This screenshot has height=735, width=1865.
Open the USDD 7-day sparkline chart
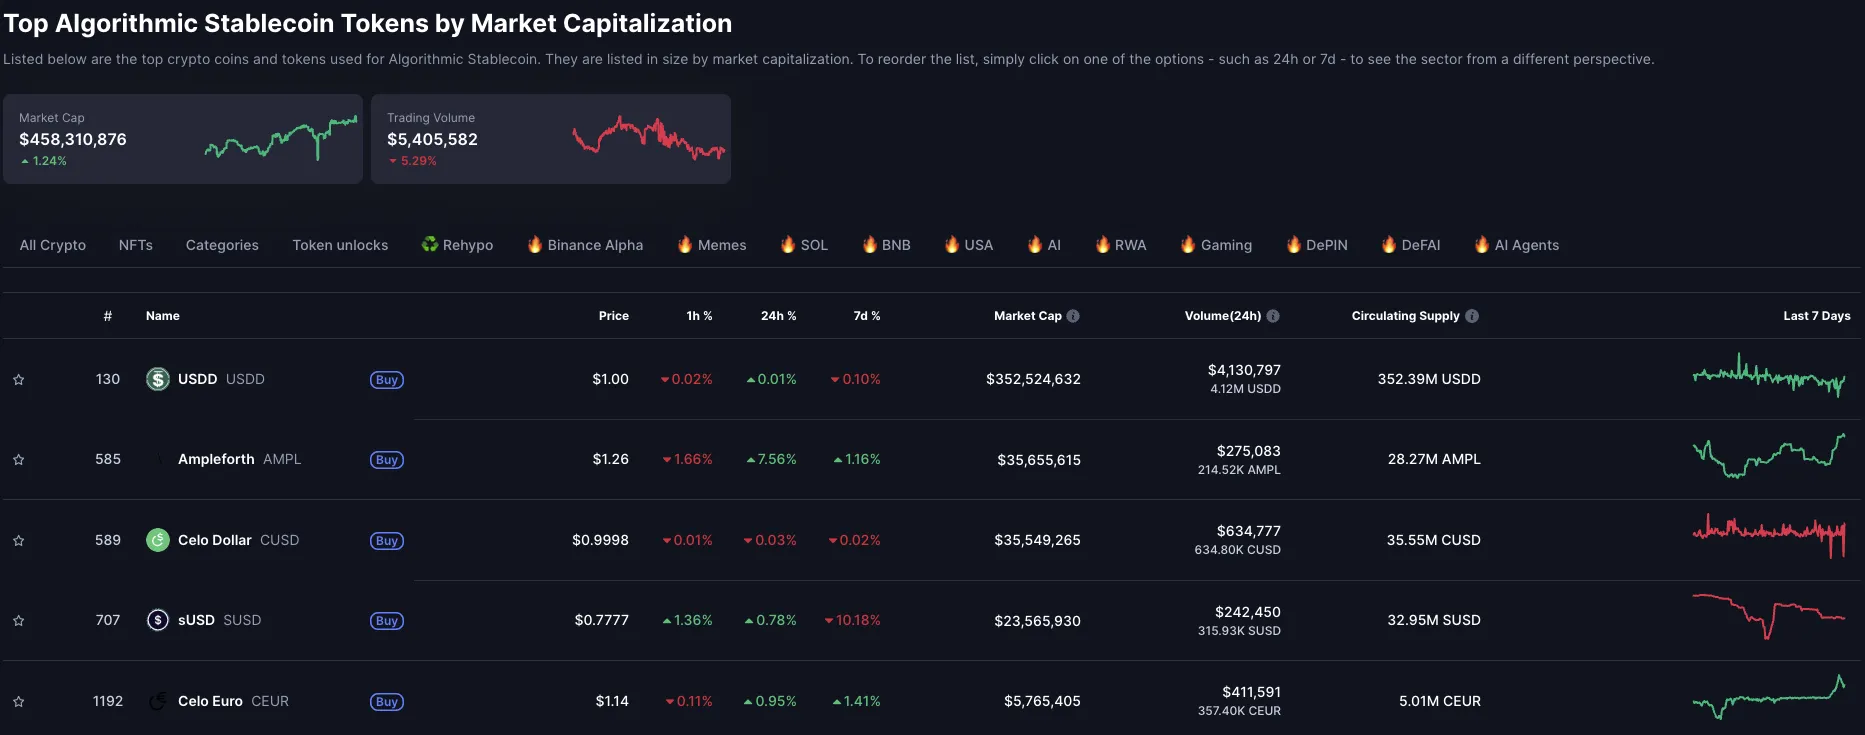pos(1768,377)
